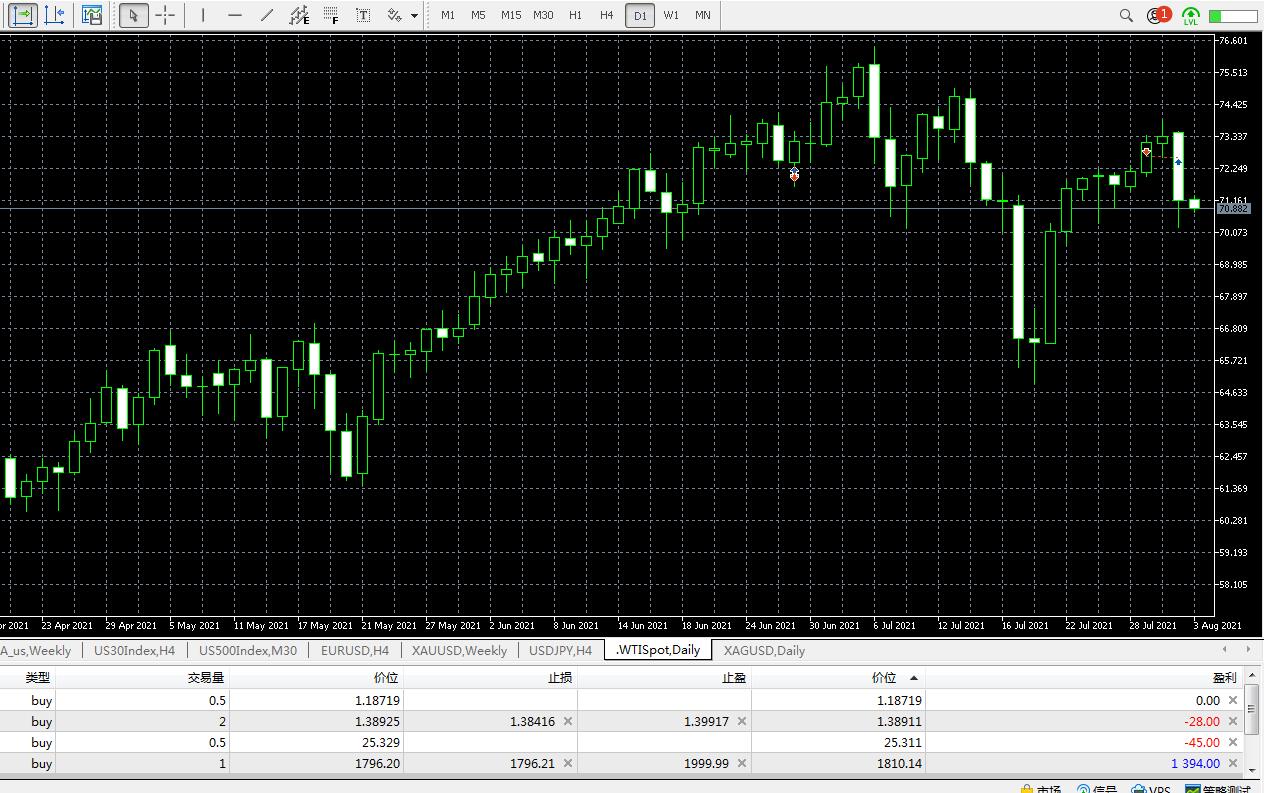
Task: Pick the horizontal line drawing tool
Action: pos(235,15)
